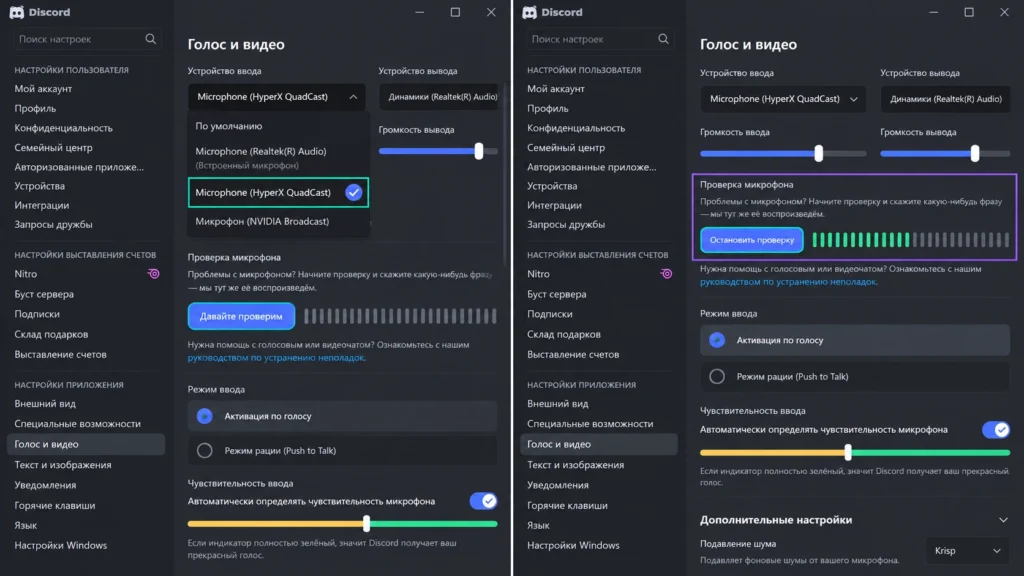Image resolution: width=1024 pixels, height=576 pixels.
Task: Click the Остановить проверку button
Action: pos(752,240)
